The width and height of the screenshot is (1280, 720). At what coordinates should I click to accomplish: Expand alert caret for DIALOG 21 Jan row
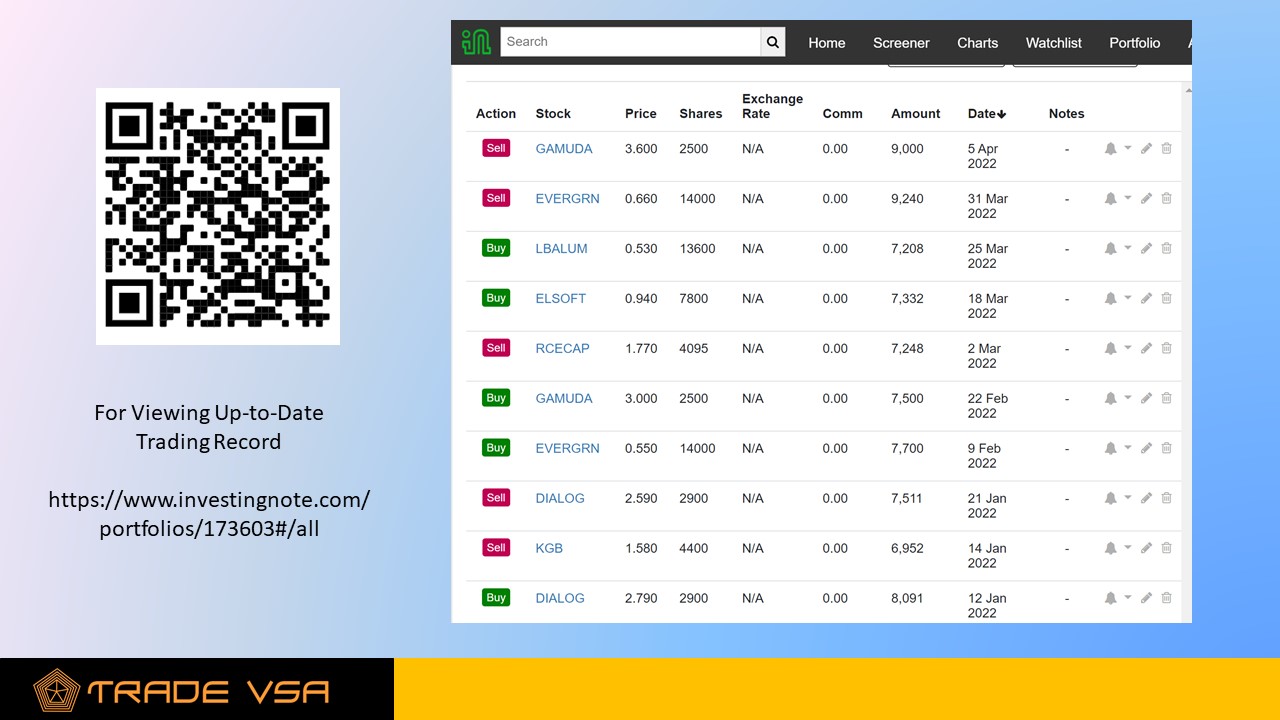1128,497
